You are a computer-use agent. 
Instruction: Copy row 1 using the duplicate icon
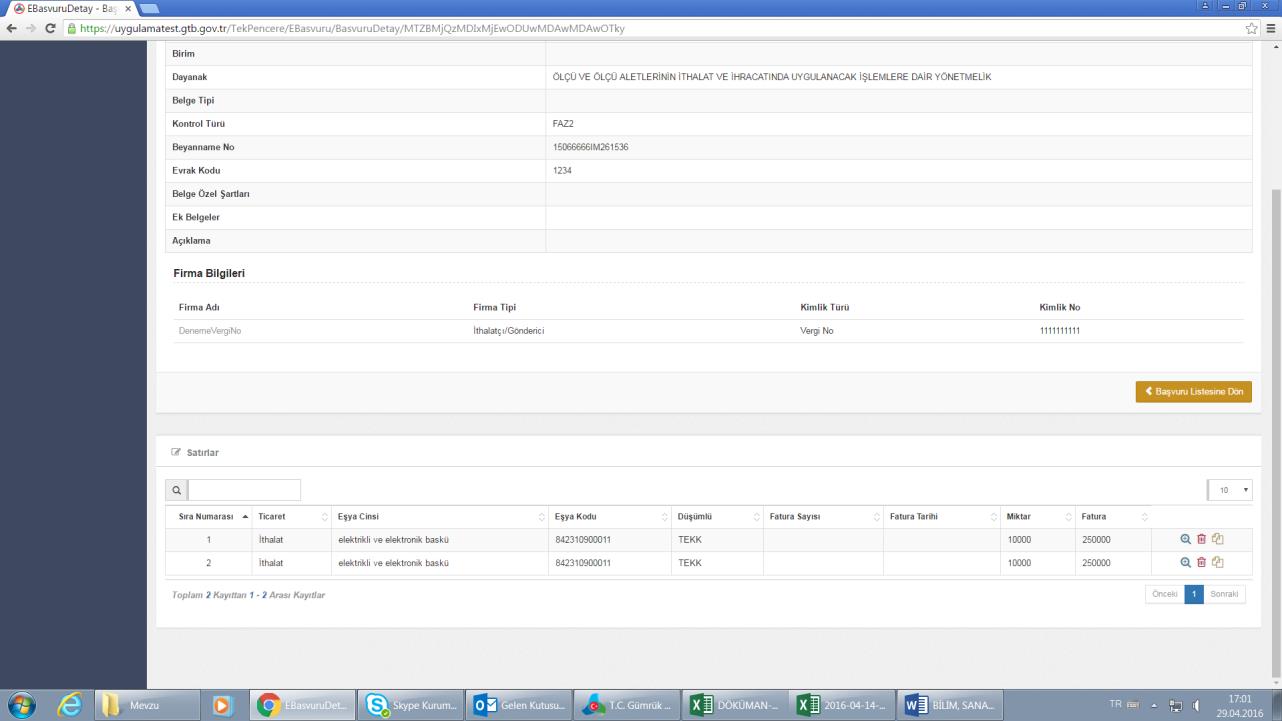[x=1218, y=539]
